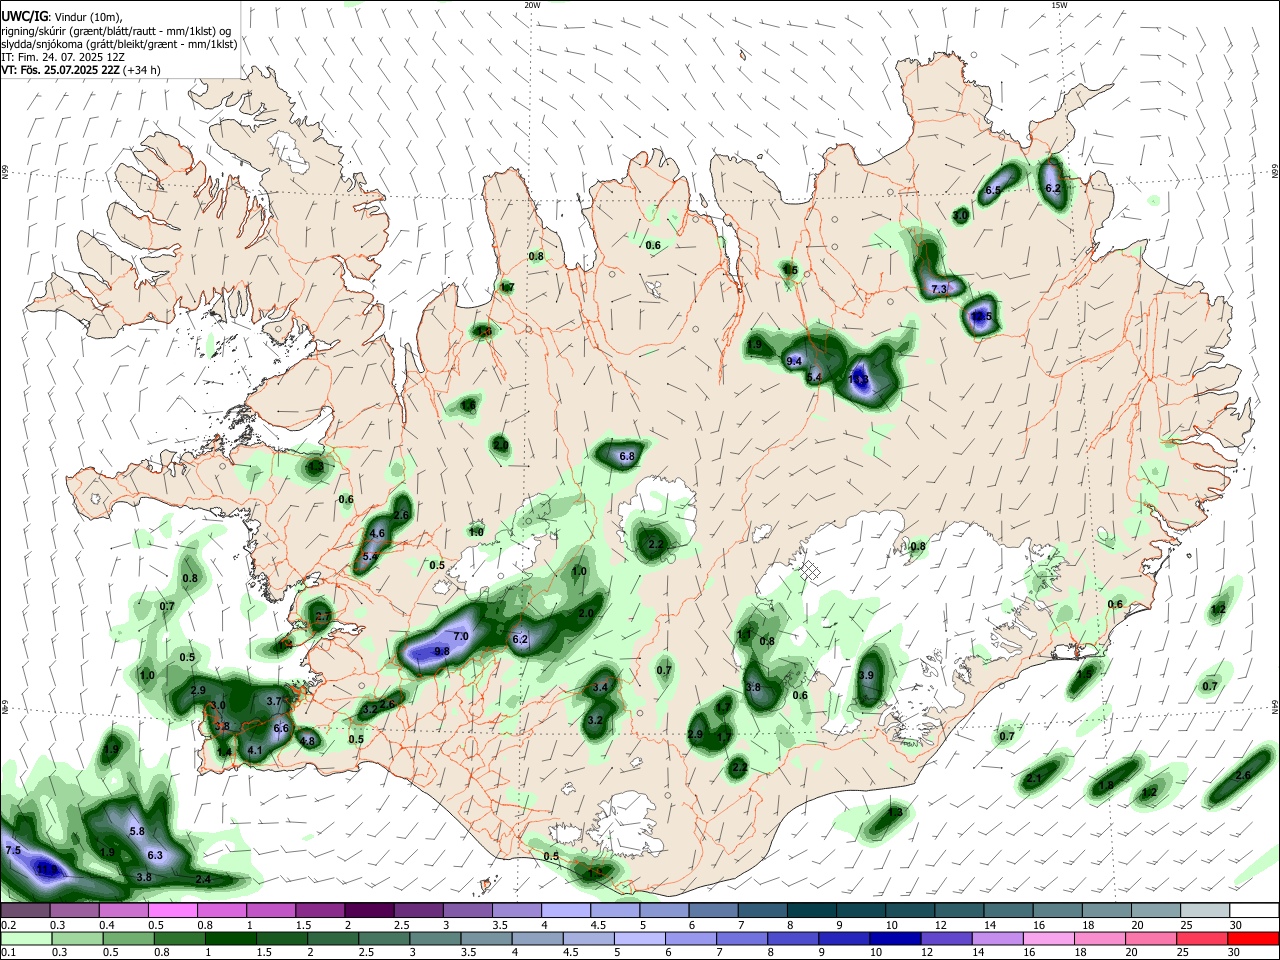
Task: Select the 2.7 precipitation value
Action: (x=322, y=617)
